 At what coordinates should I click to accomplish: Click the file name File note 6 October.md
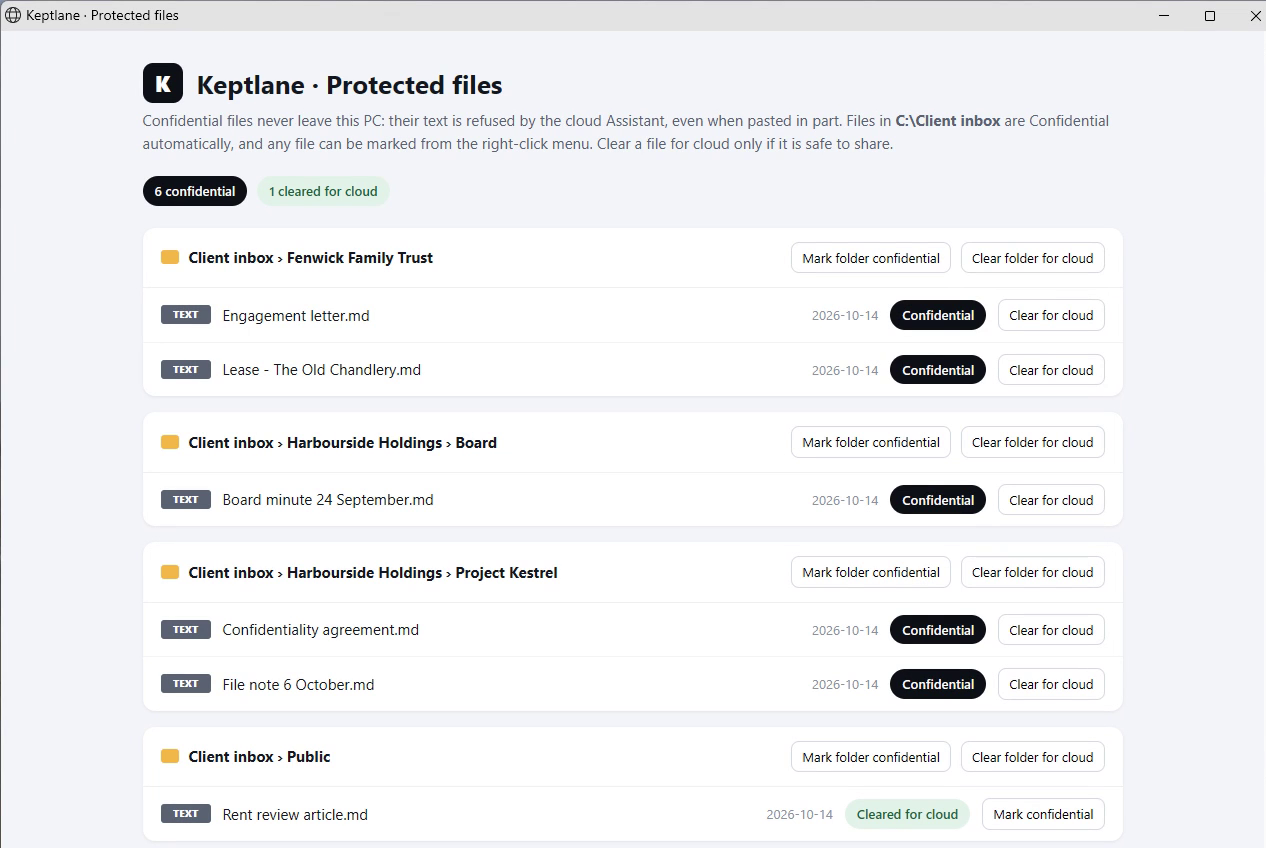tap(298, 684)
